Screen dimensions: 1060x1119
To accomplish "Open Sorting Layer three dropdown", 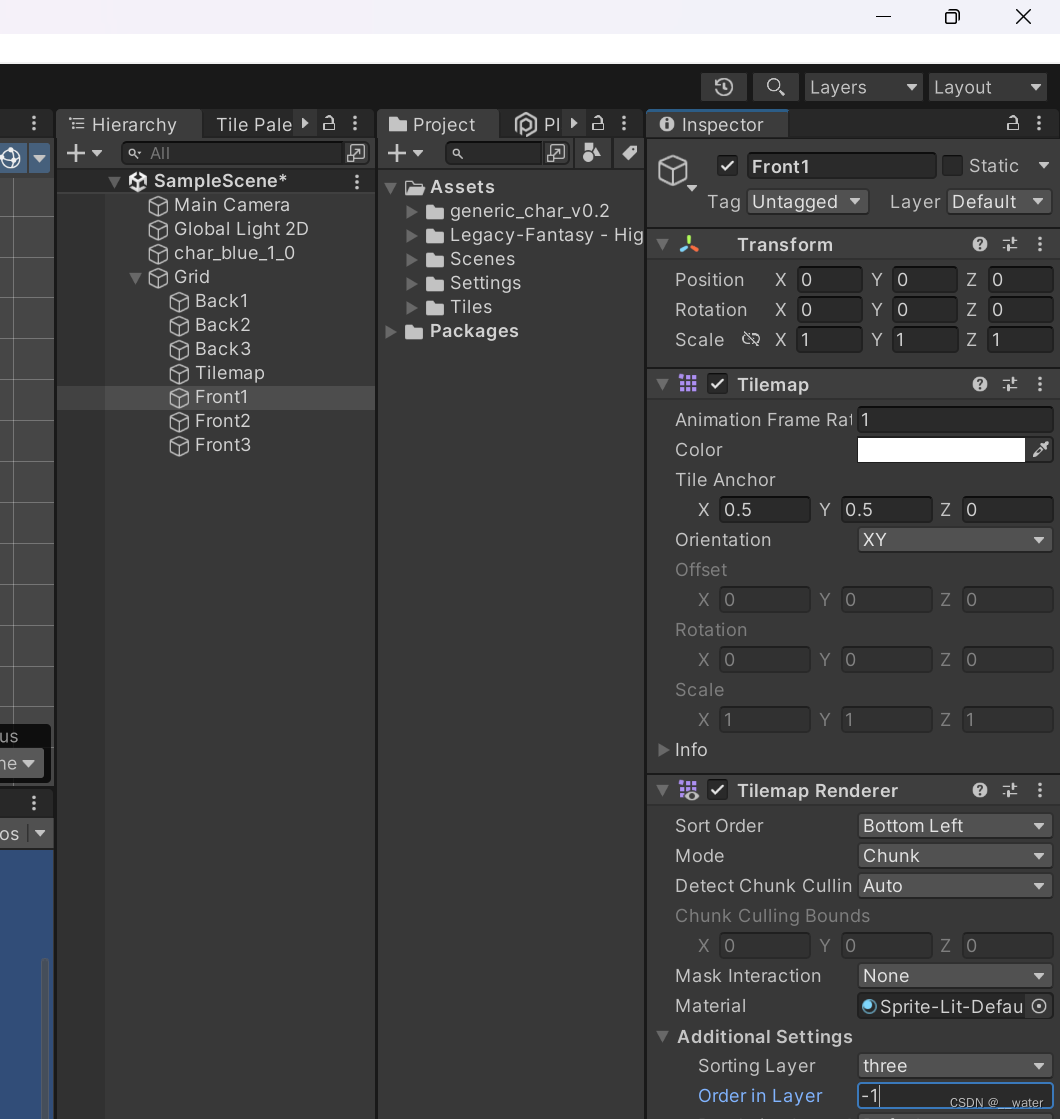I will [954, 1065].
